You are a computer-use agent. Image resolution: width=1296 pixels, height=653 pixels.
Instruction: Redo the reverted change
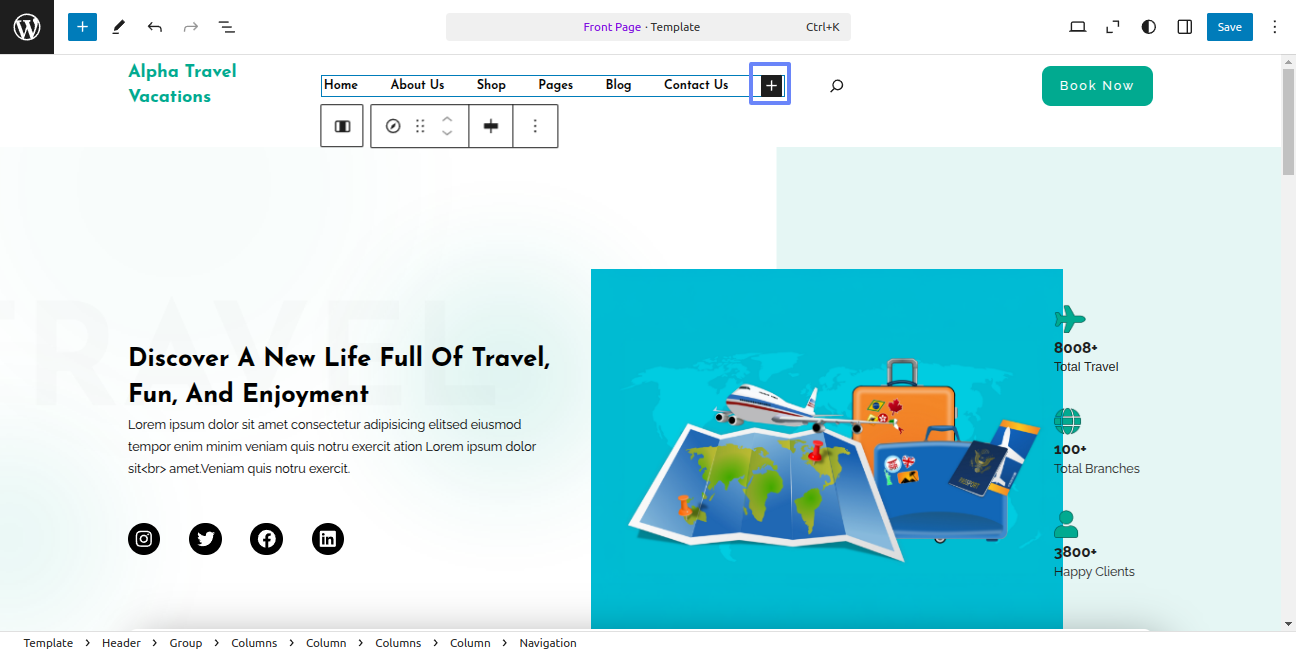[190, 27]
